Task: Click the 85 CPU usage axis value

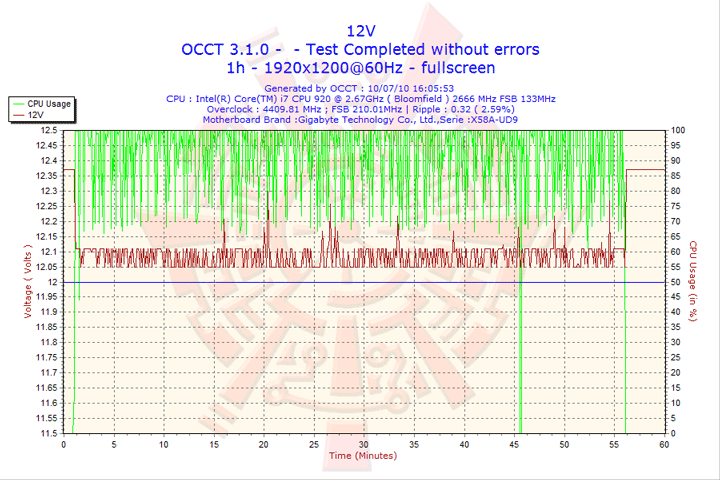Action: (x=675, y=176)
